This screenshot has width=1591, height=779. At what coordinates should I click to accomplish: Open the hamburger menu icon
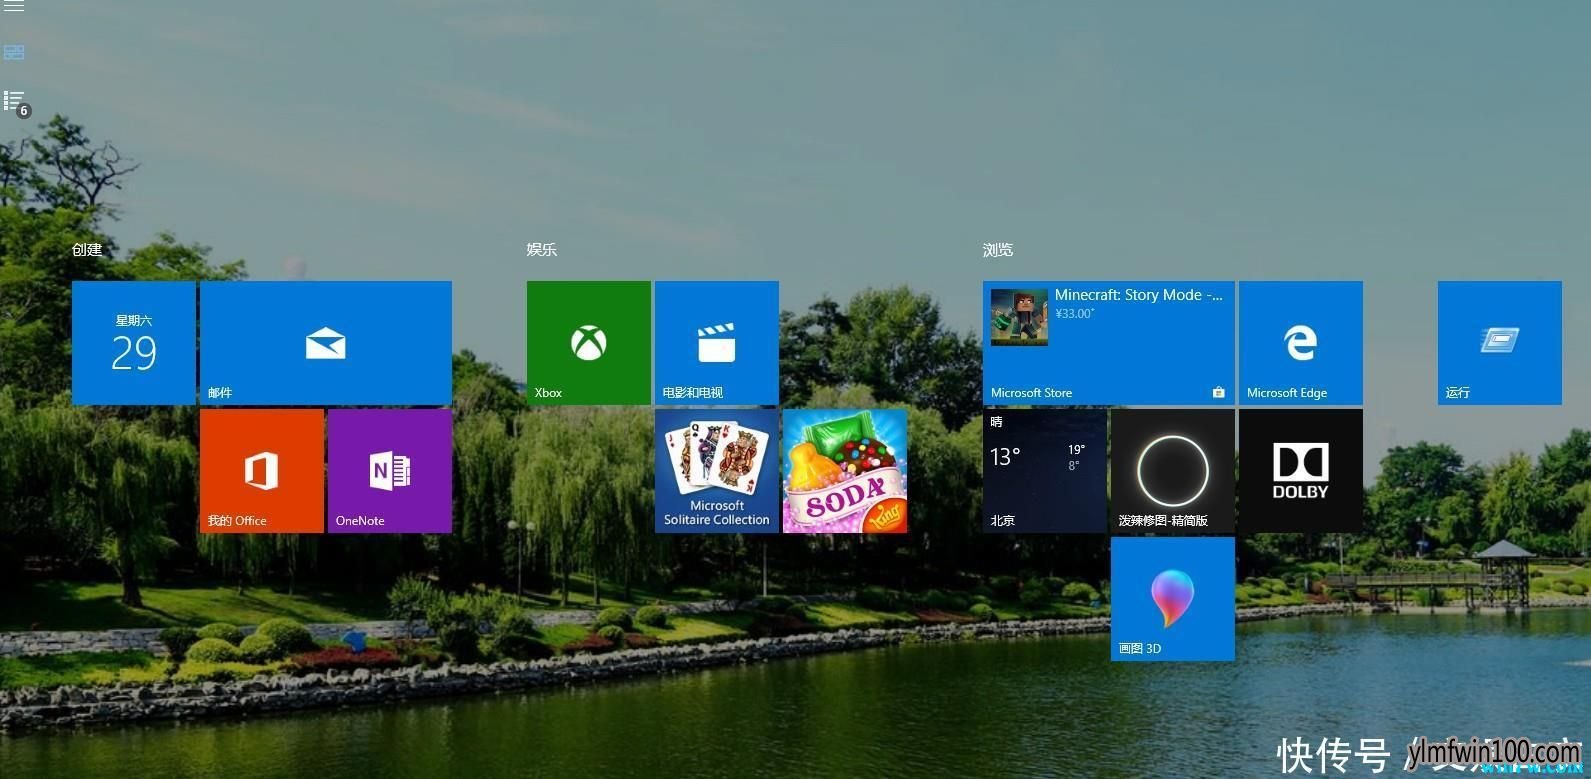(x=14, y=6)
